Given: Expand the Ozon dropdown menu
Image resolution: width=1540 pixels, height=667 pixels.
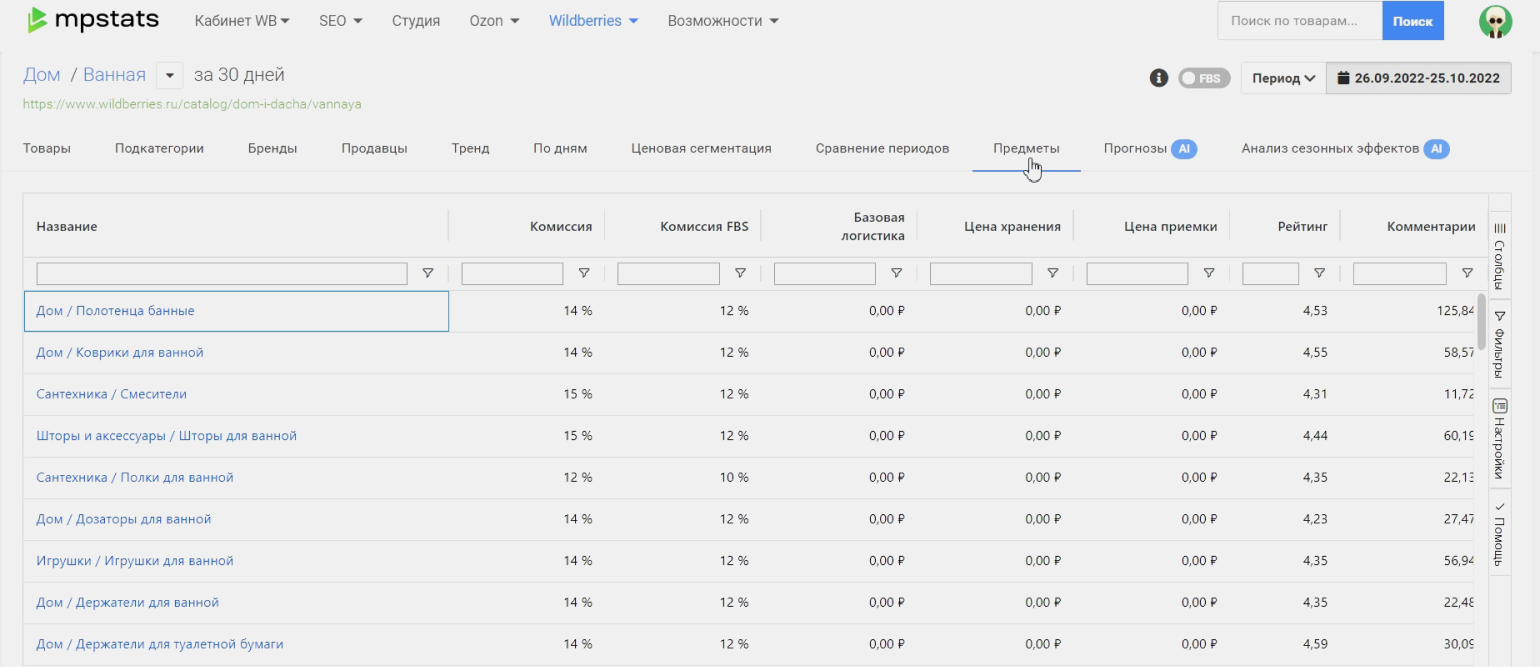Looking at the screenshot, I should click(495, 21).
